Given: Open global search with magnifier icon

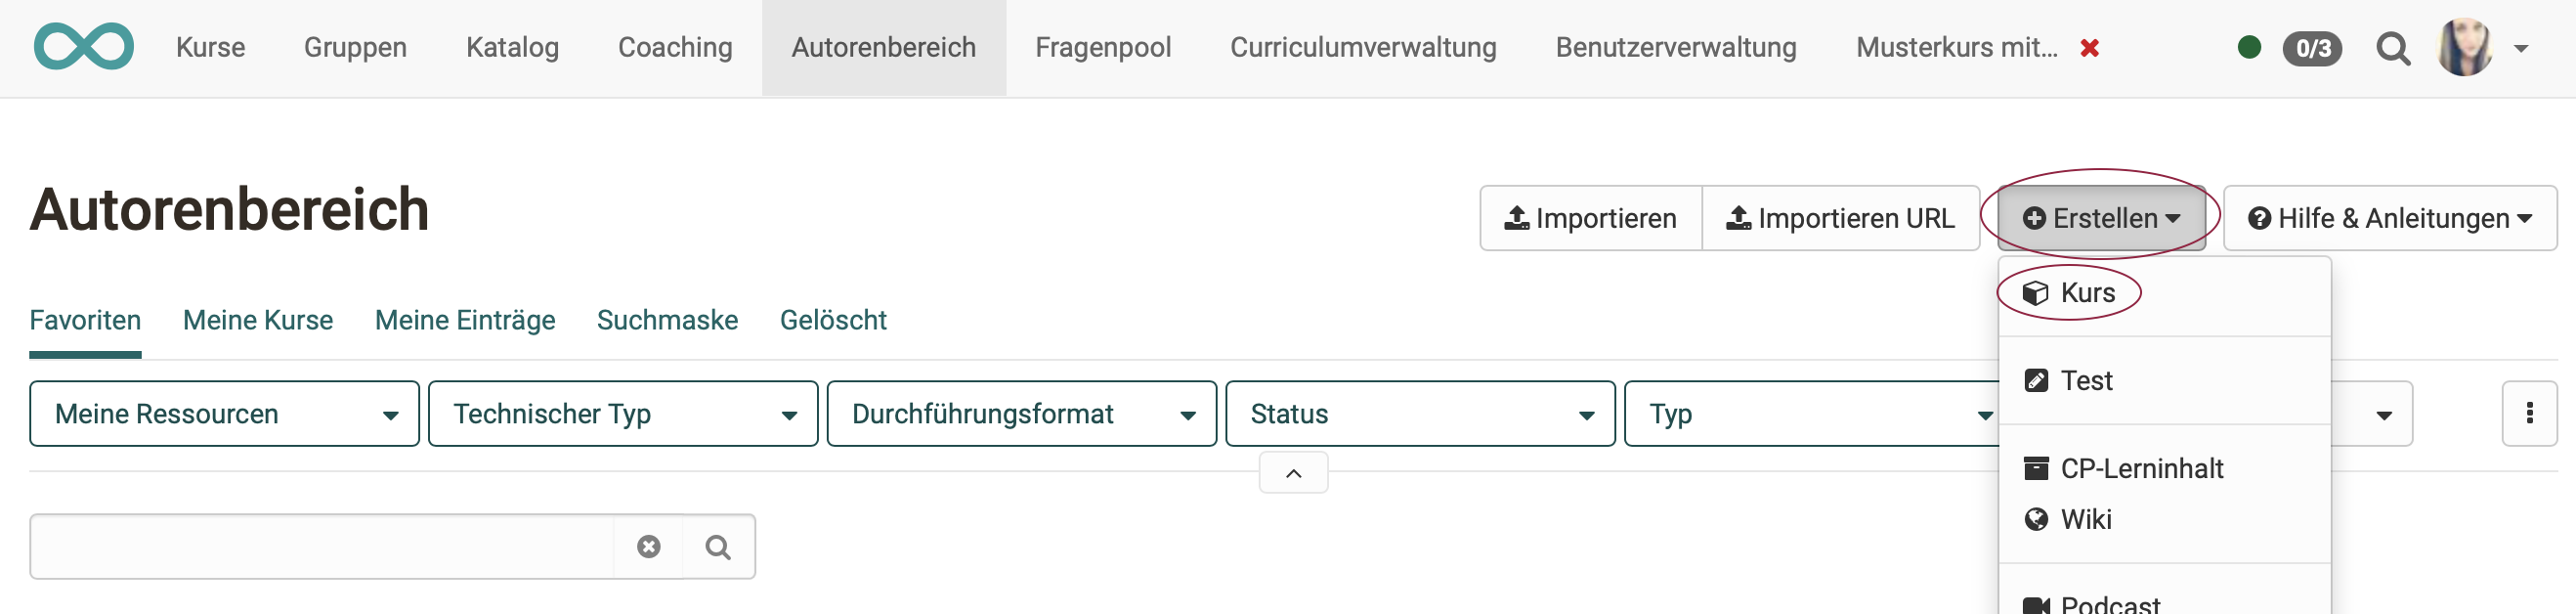Looking at the screenshot, I should pos(2394,47).
